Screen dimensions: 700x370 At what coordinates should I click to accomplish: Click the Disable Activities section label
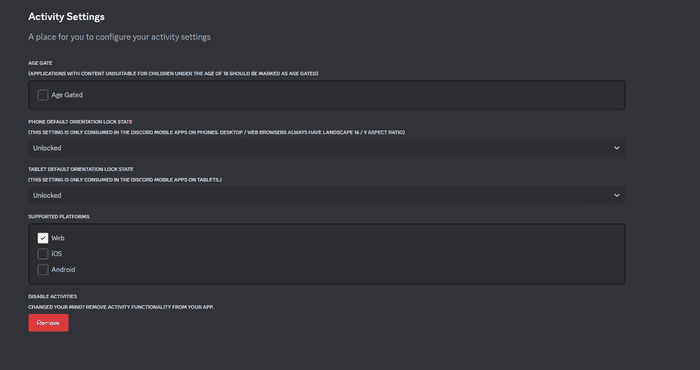click(53, 296)
